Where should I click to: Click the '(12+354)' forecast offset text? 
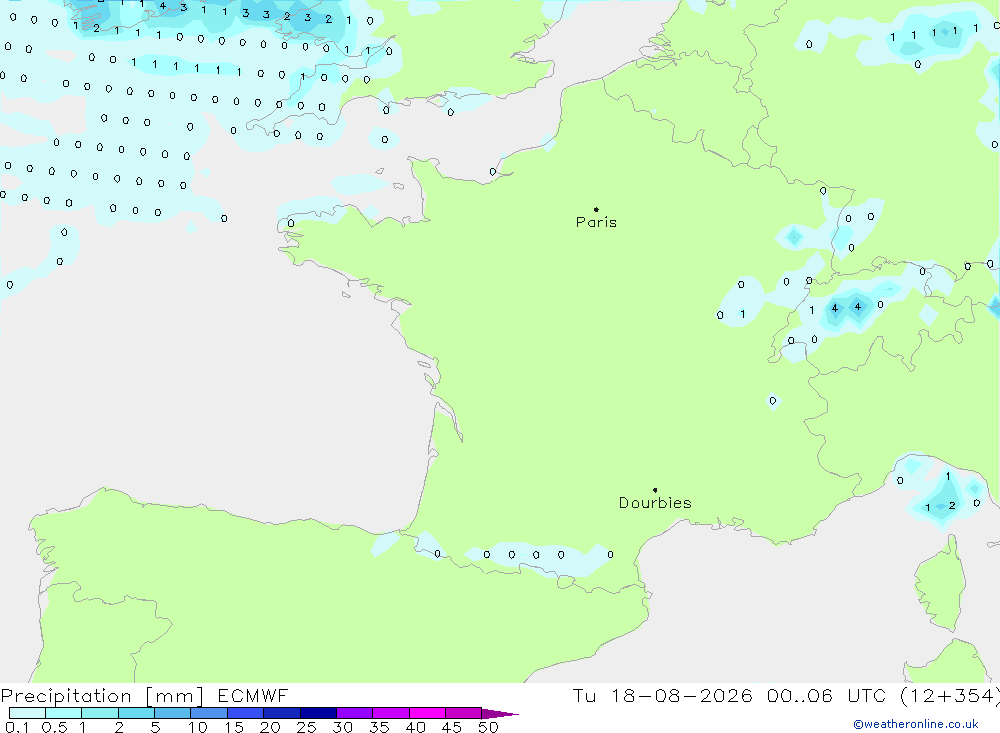coord(949,696)
